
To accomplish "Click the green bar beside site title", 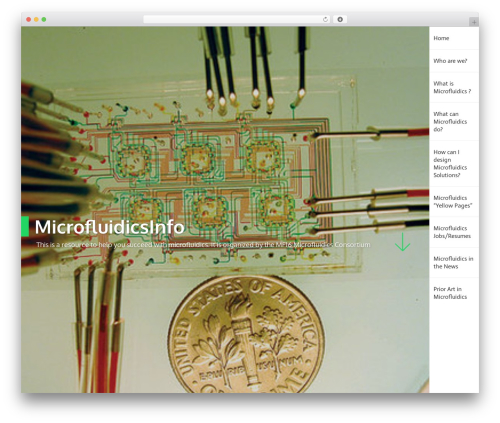I will point(25,226).
